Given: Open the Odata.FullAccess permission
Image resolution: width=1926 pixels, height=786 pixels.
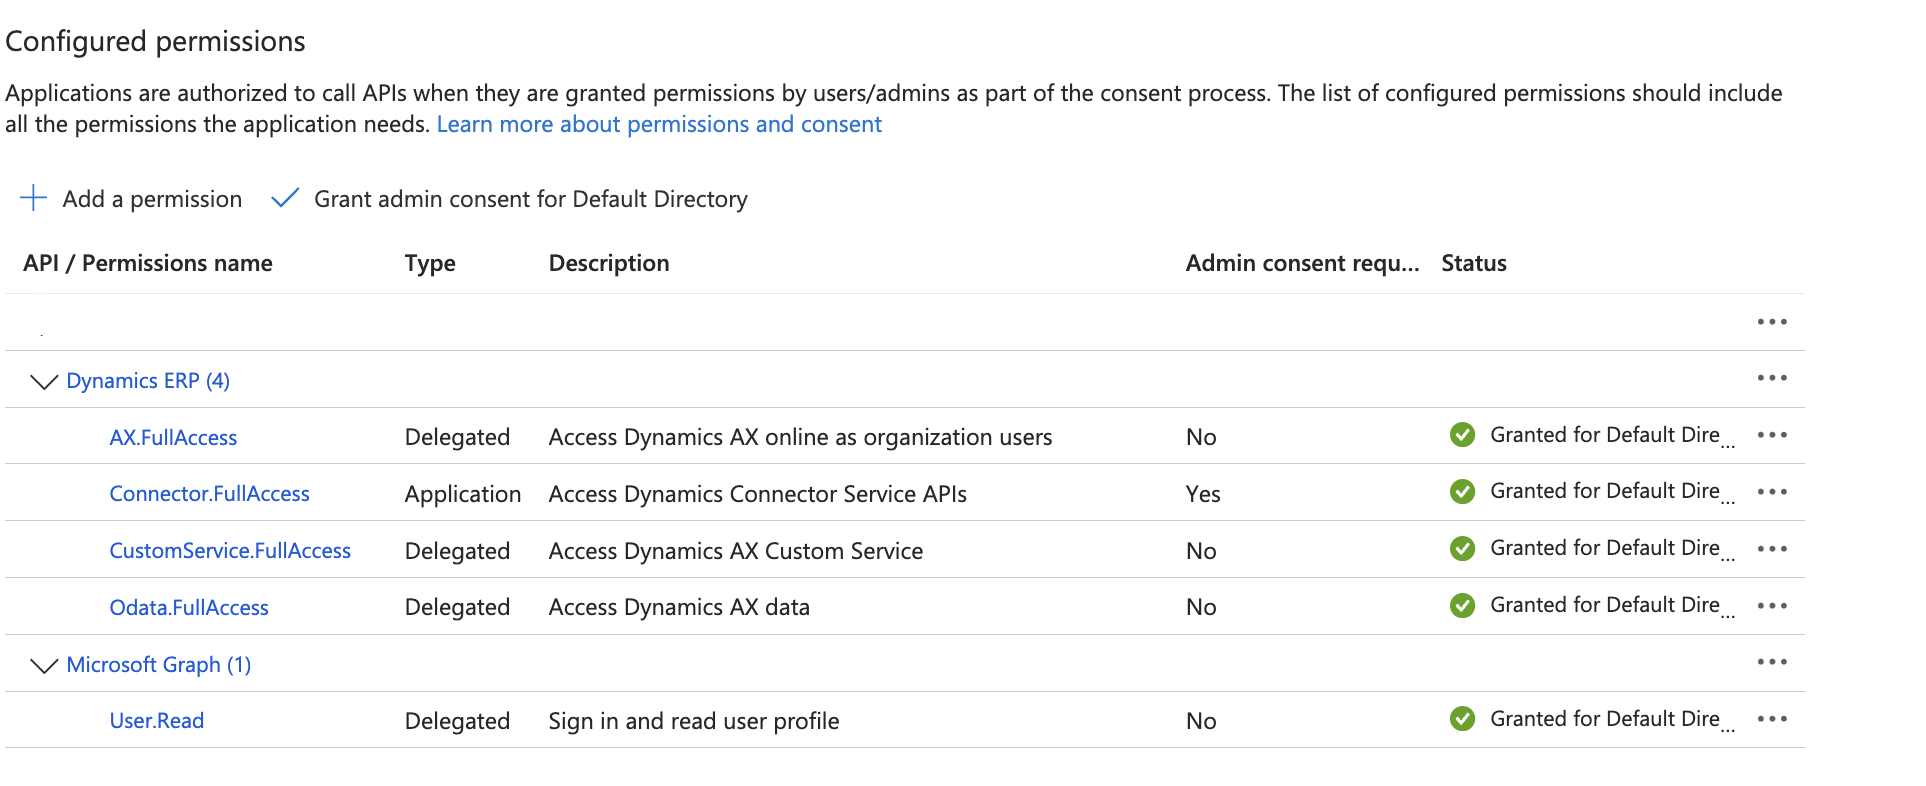Looking at the screenshot, I should click(189, 608).
